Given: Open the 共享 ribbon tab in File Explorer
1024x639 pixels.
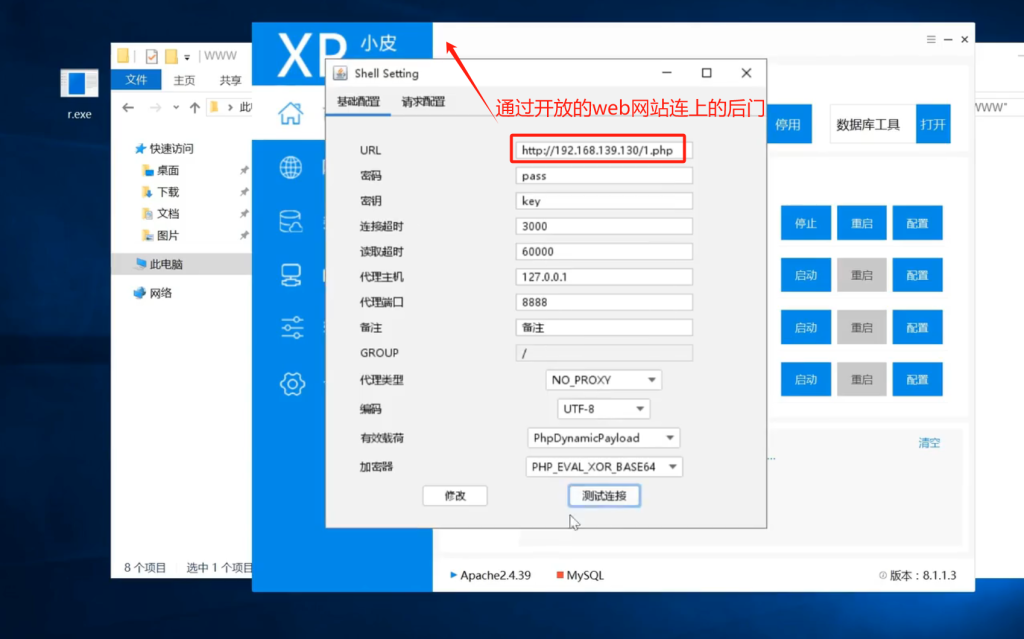Looking at the screenshot, I should pos(230,80).
